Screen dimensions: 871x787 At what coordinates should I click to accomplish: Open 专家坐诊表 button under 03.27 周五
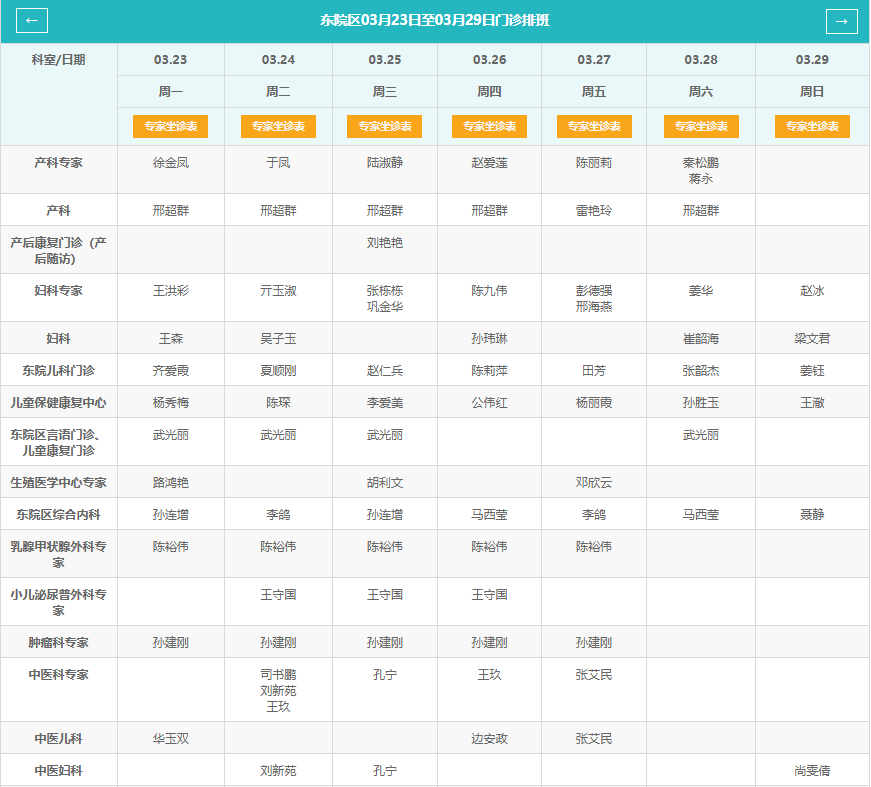[594, 127]
